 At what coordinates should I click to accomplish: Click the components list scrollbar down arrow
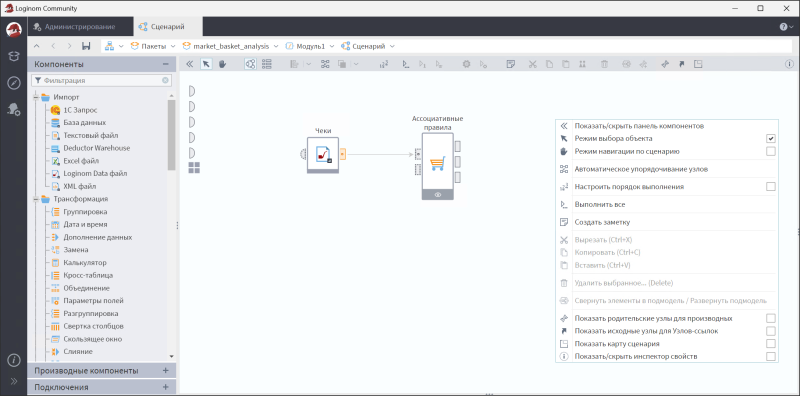[x=171, y=356]
